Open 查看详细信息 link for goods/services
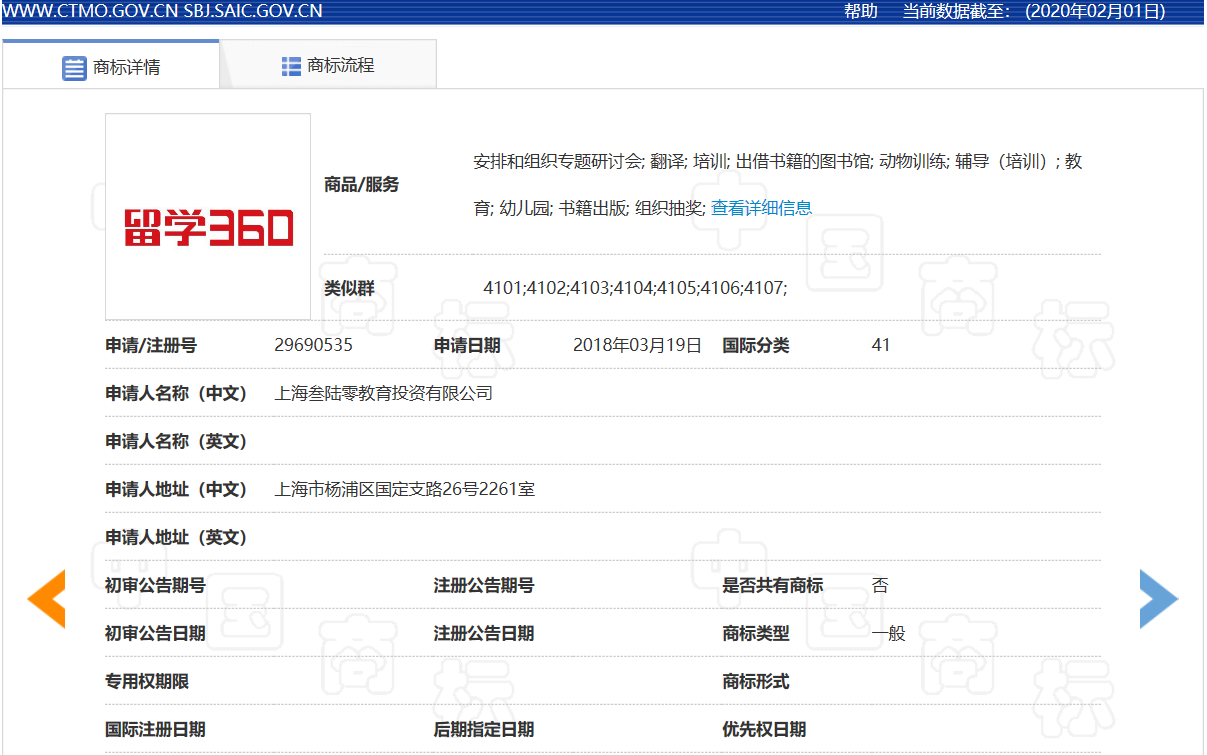 tap(761, 208)
